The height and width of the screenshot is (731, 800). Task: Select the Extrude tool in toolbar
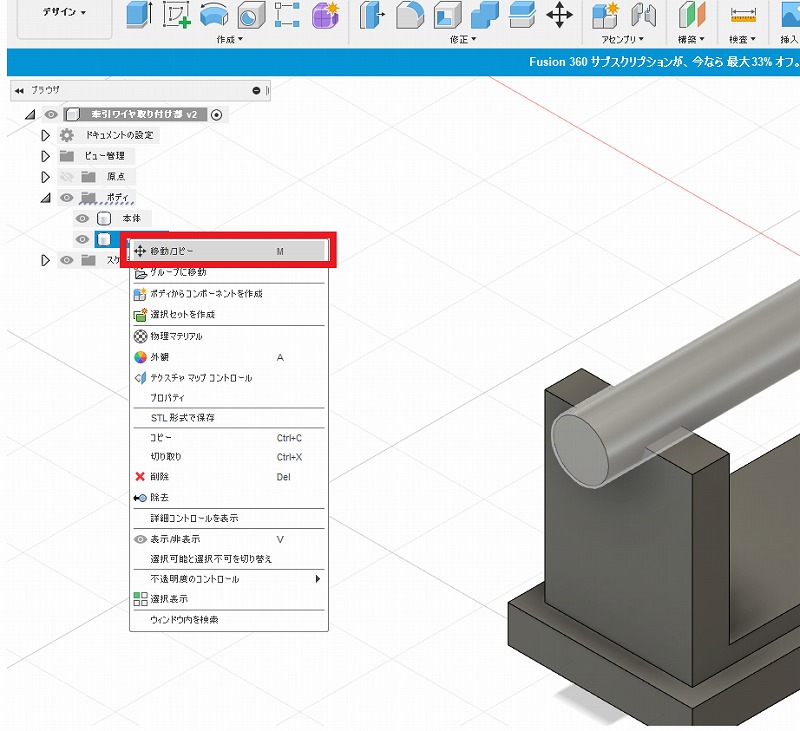point(138,14)
